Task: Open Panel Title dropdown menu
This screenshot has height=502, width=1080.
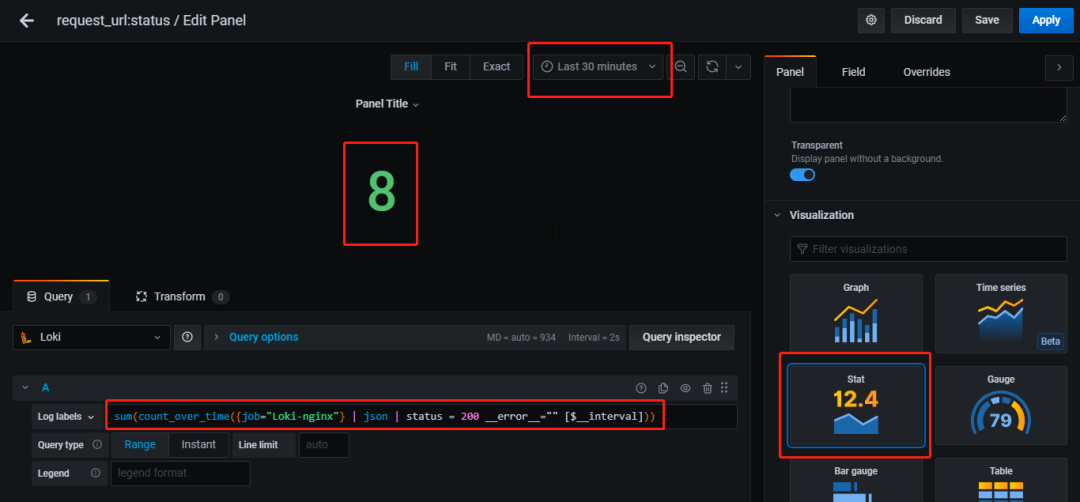Action: click(x=387, y=104)
